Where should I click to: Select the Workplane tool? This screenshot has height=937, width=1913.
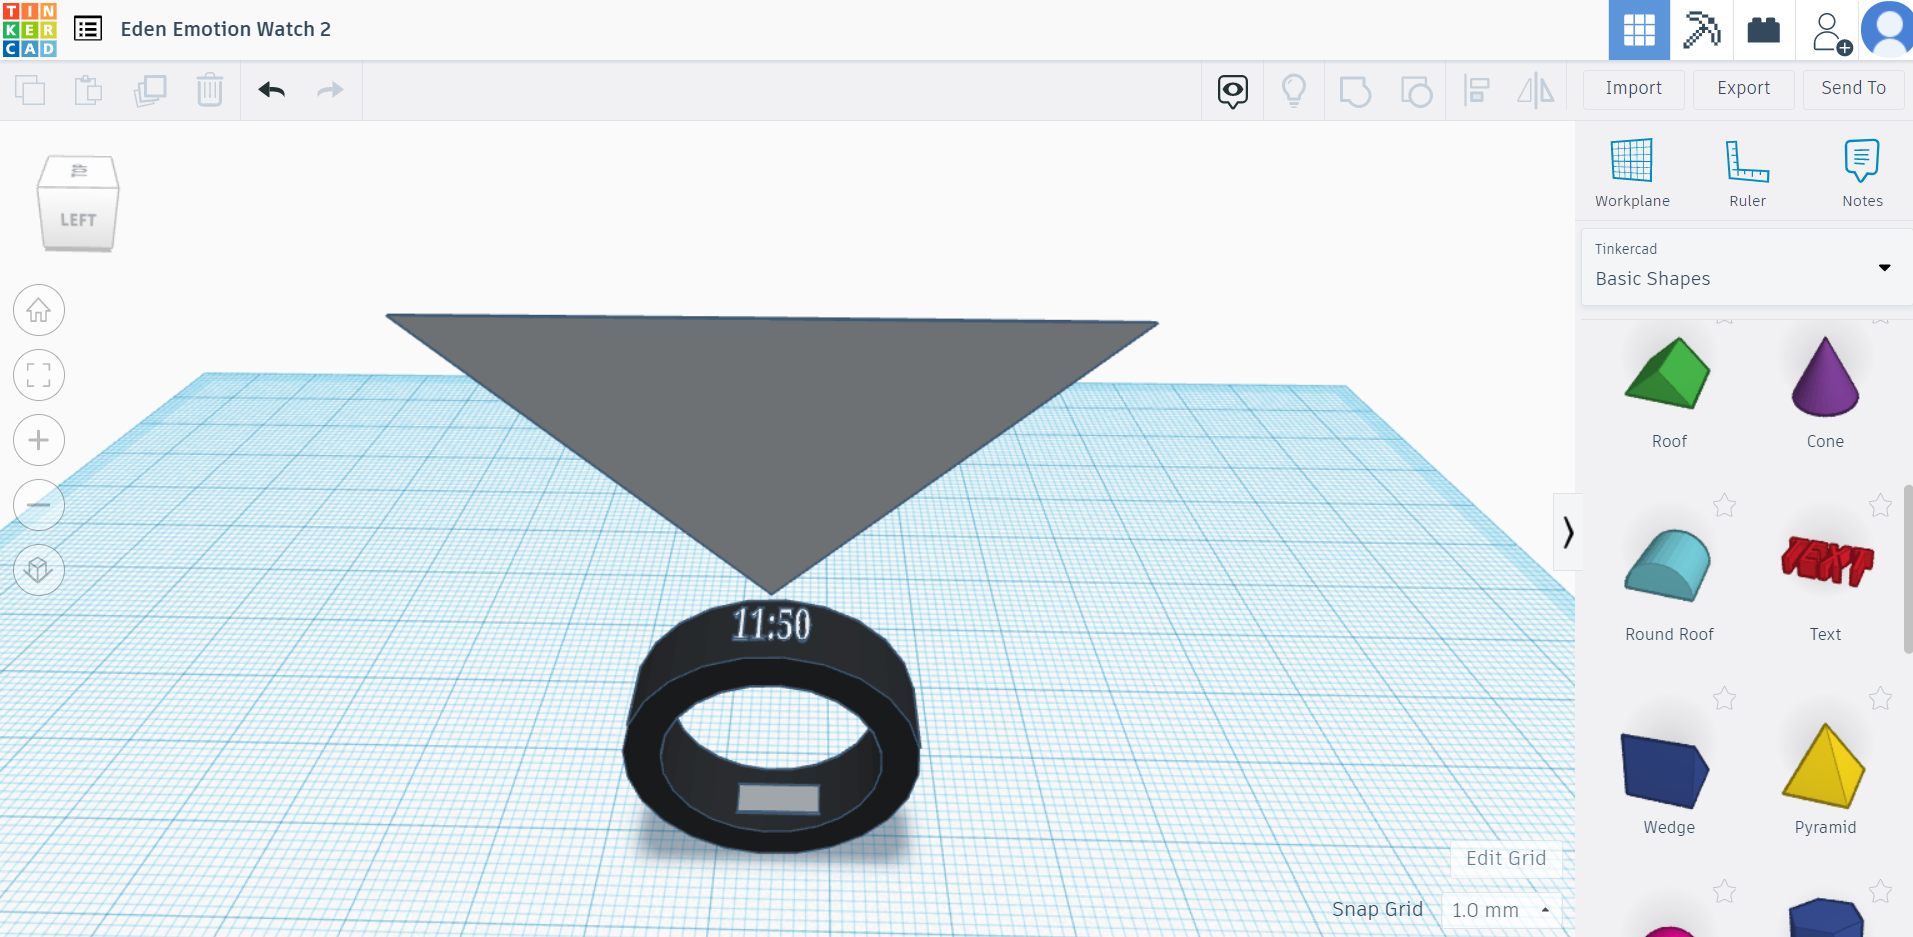1632,172
